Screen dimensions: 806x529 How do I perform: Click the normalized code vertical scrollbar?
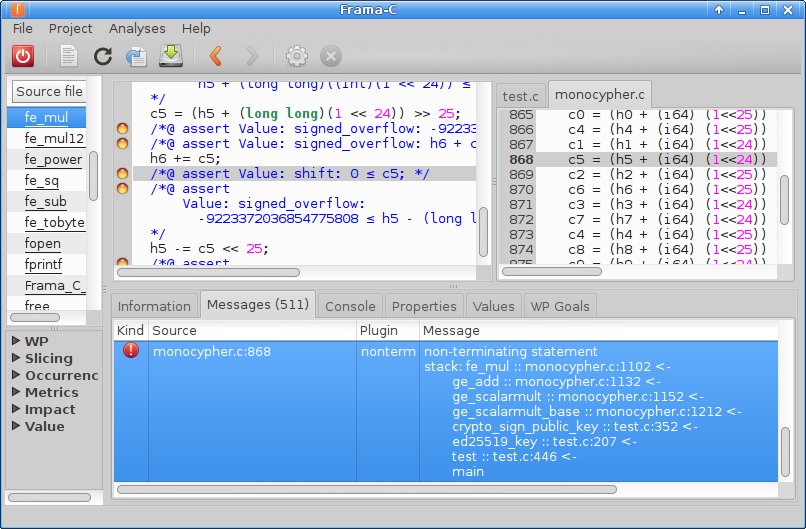point(483,232)
